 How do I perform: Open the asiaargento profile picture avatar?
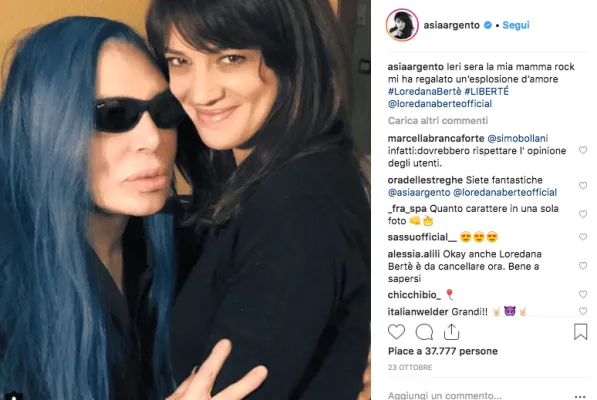(402, 25)
